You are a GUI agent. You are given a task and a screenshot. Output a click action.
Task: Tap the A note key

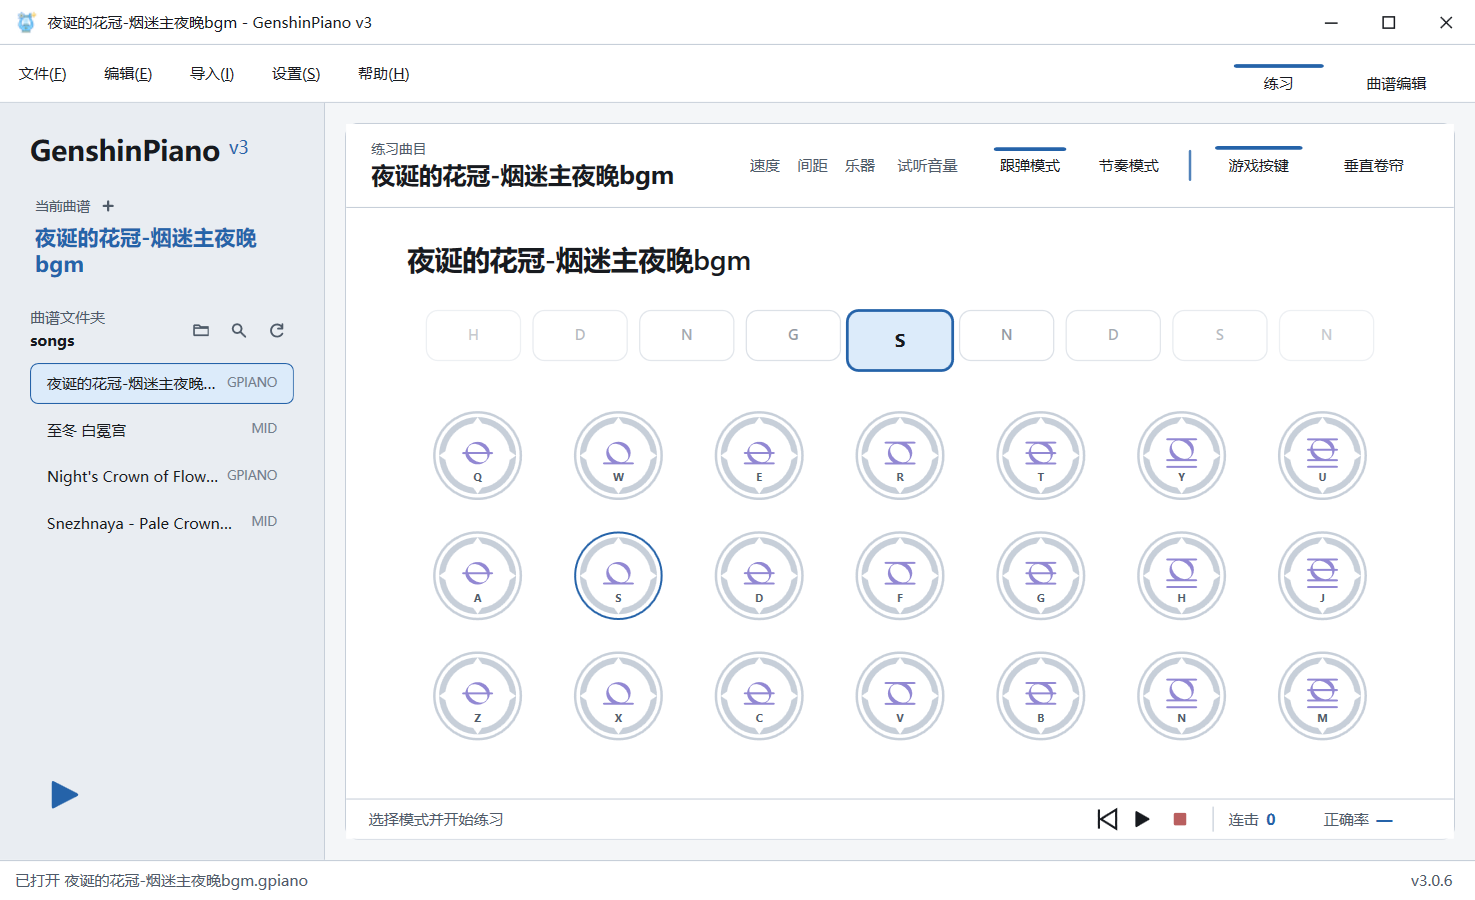478,576
